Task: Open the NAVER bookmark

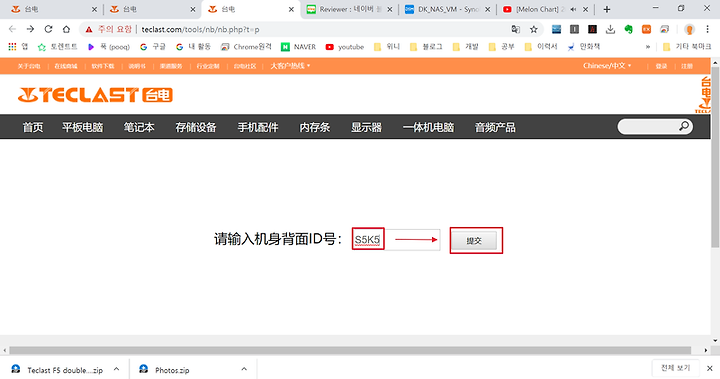Action: [x=298, y=47]
